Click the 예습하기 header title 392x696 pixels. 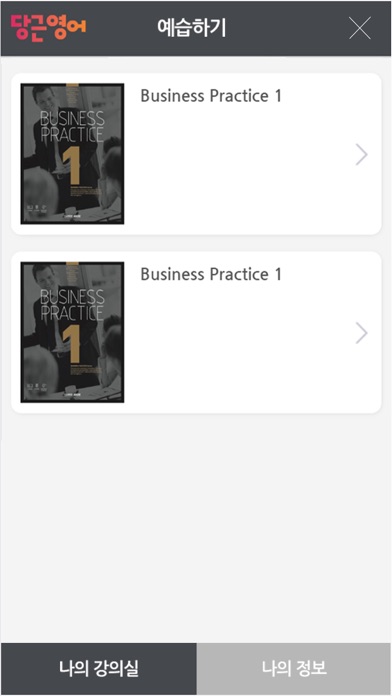click(192, 28)
